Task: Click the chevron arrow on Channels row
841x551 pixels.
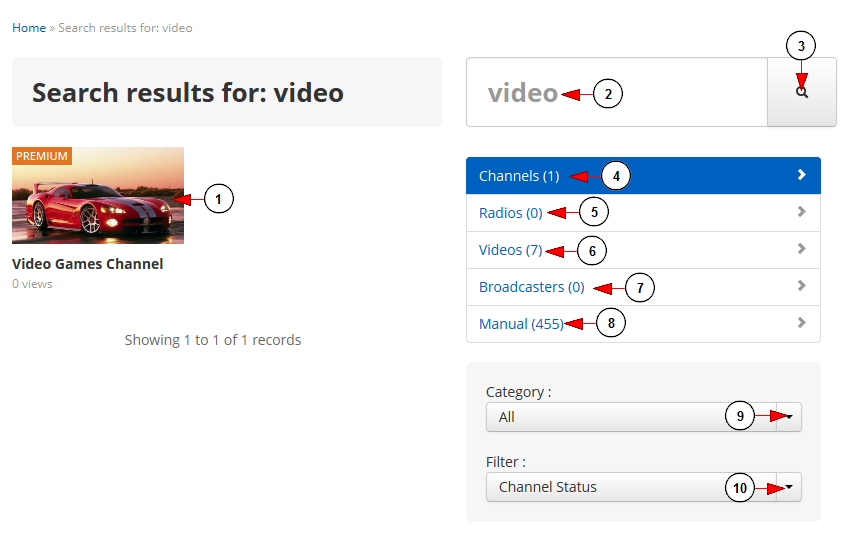Action: click(801, 175)
